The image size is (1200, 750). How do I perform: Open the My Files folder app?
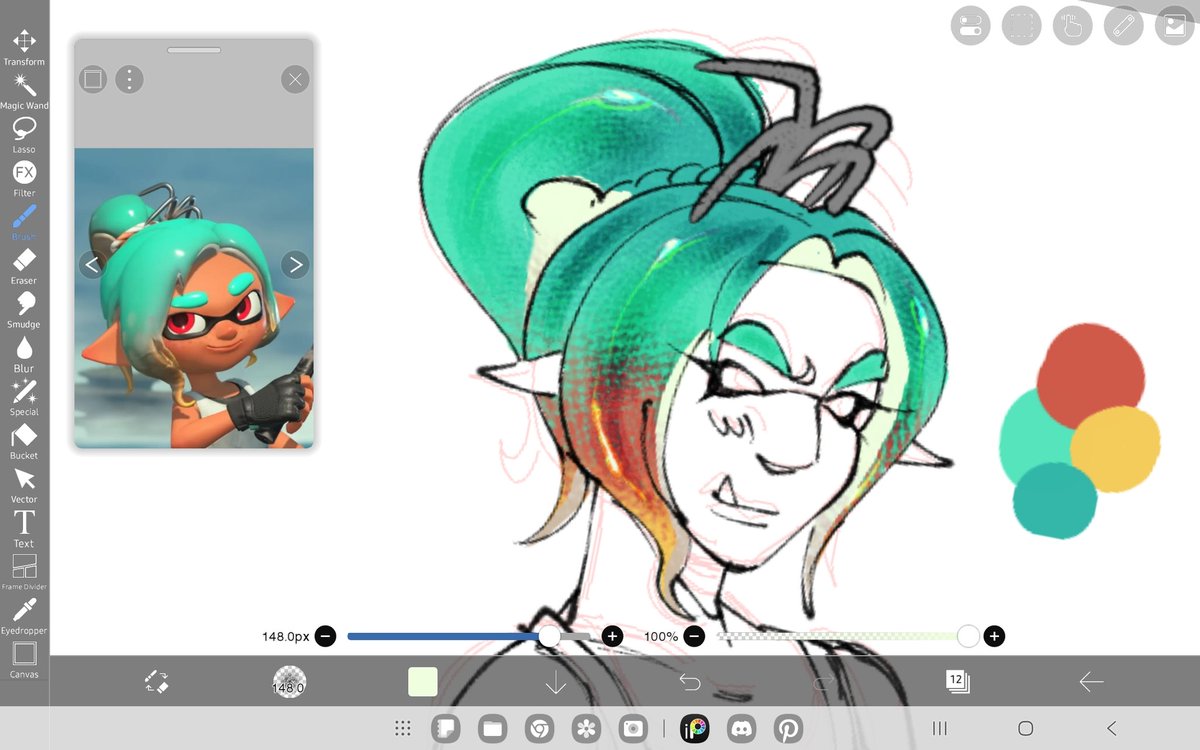[x=493, y=729]
